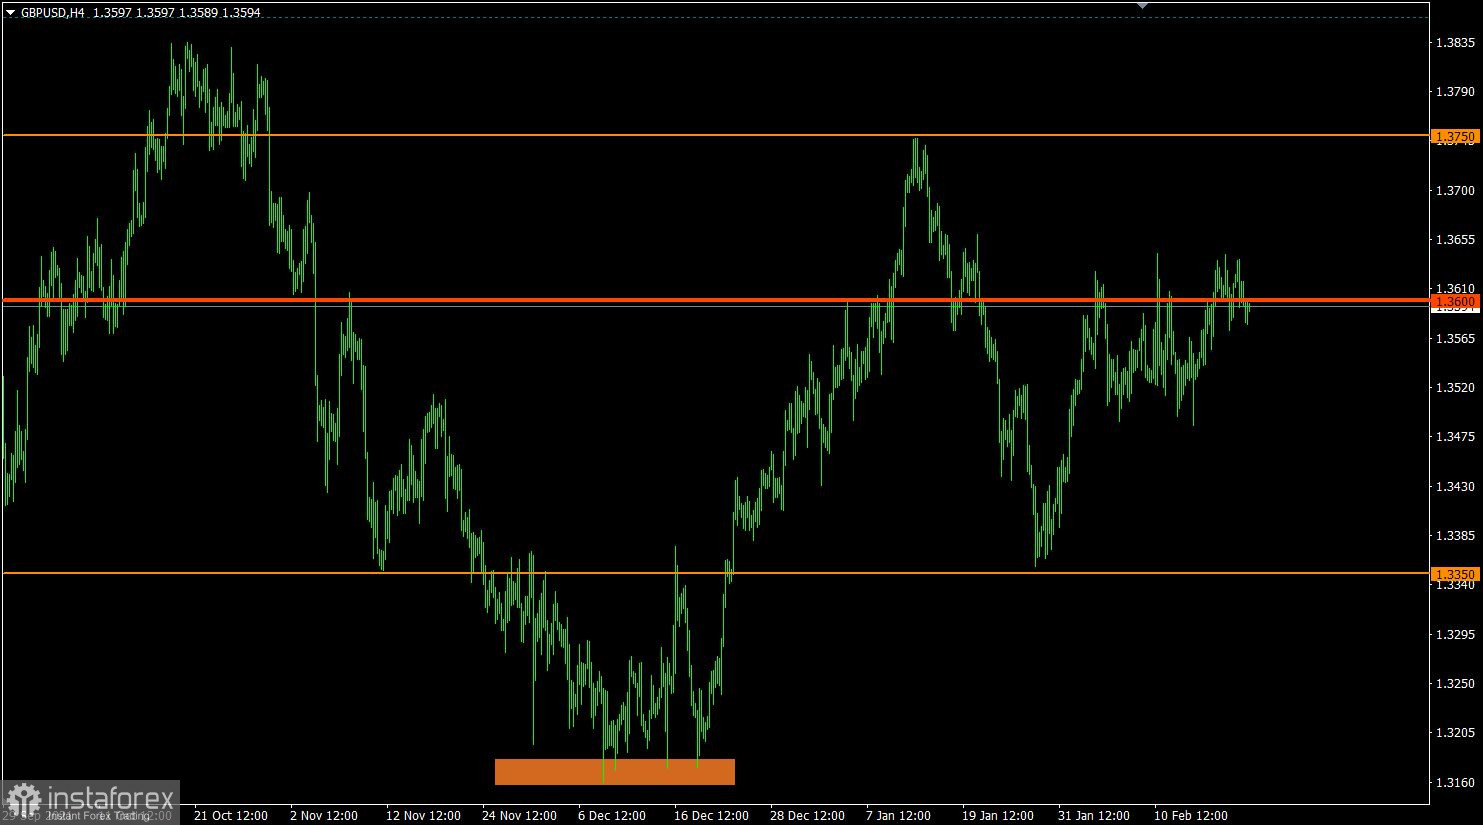
Task: Click the 1.3589 low value in header
Action: tap(198, 13)
